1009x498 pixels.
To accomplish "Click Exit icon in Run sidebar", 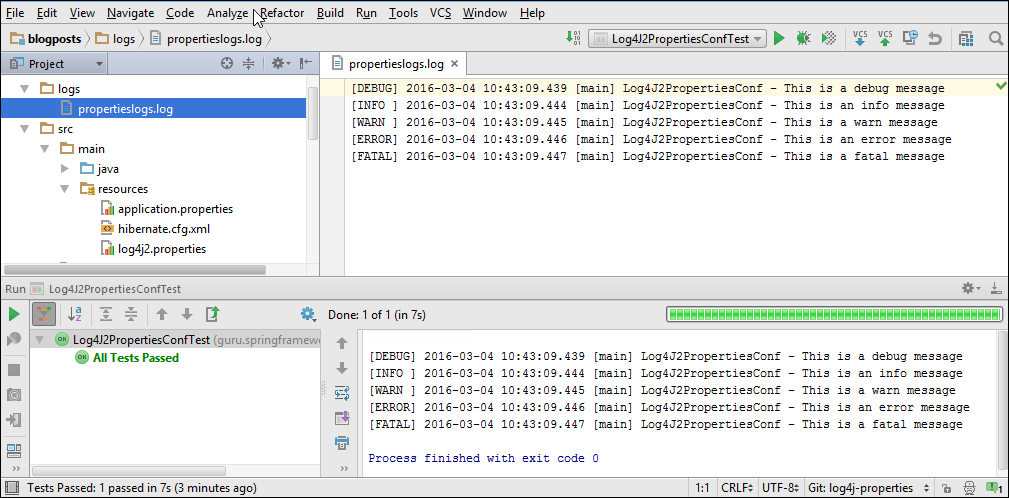I will (x=14, y=420).
